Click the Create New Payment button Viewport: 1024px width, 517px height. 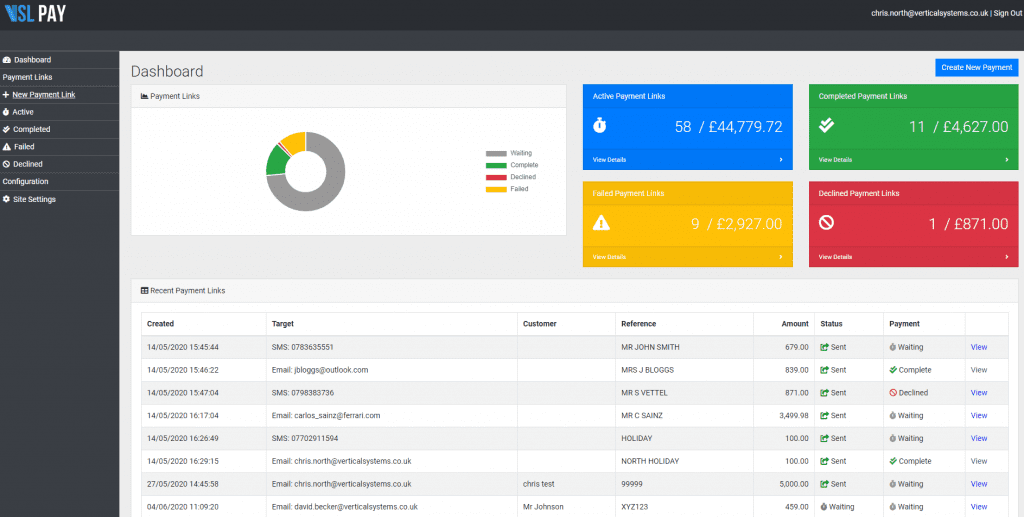[976, 67]
